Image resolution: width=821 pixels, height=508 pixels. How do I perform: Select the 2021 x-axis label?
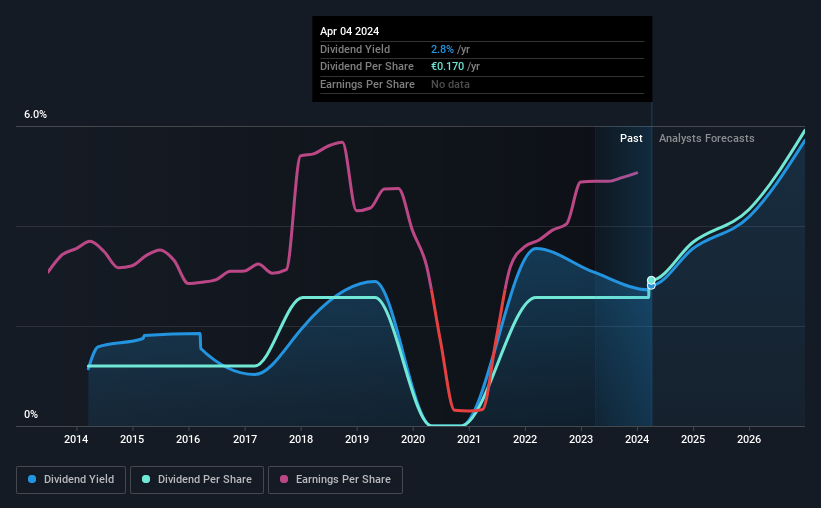pos(469,439)
